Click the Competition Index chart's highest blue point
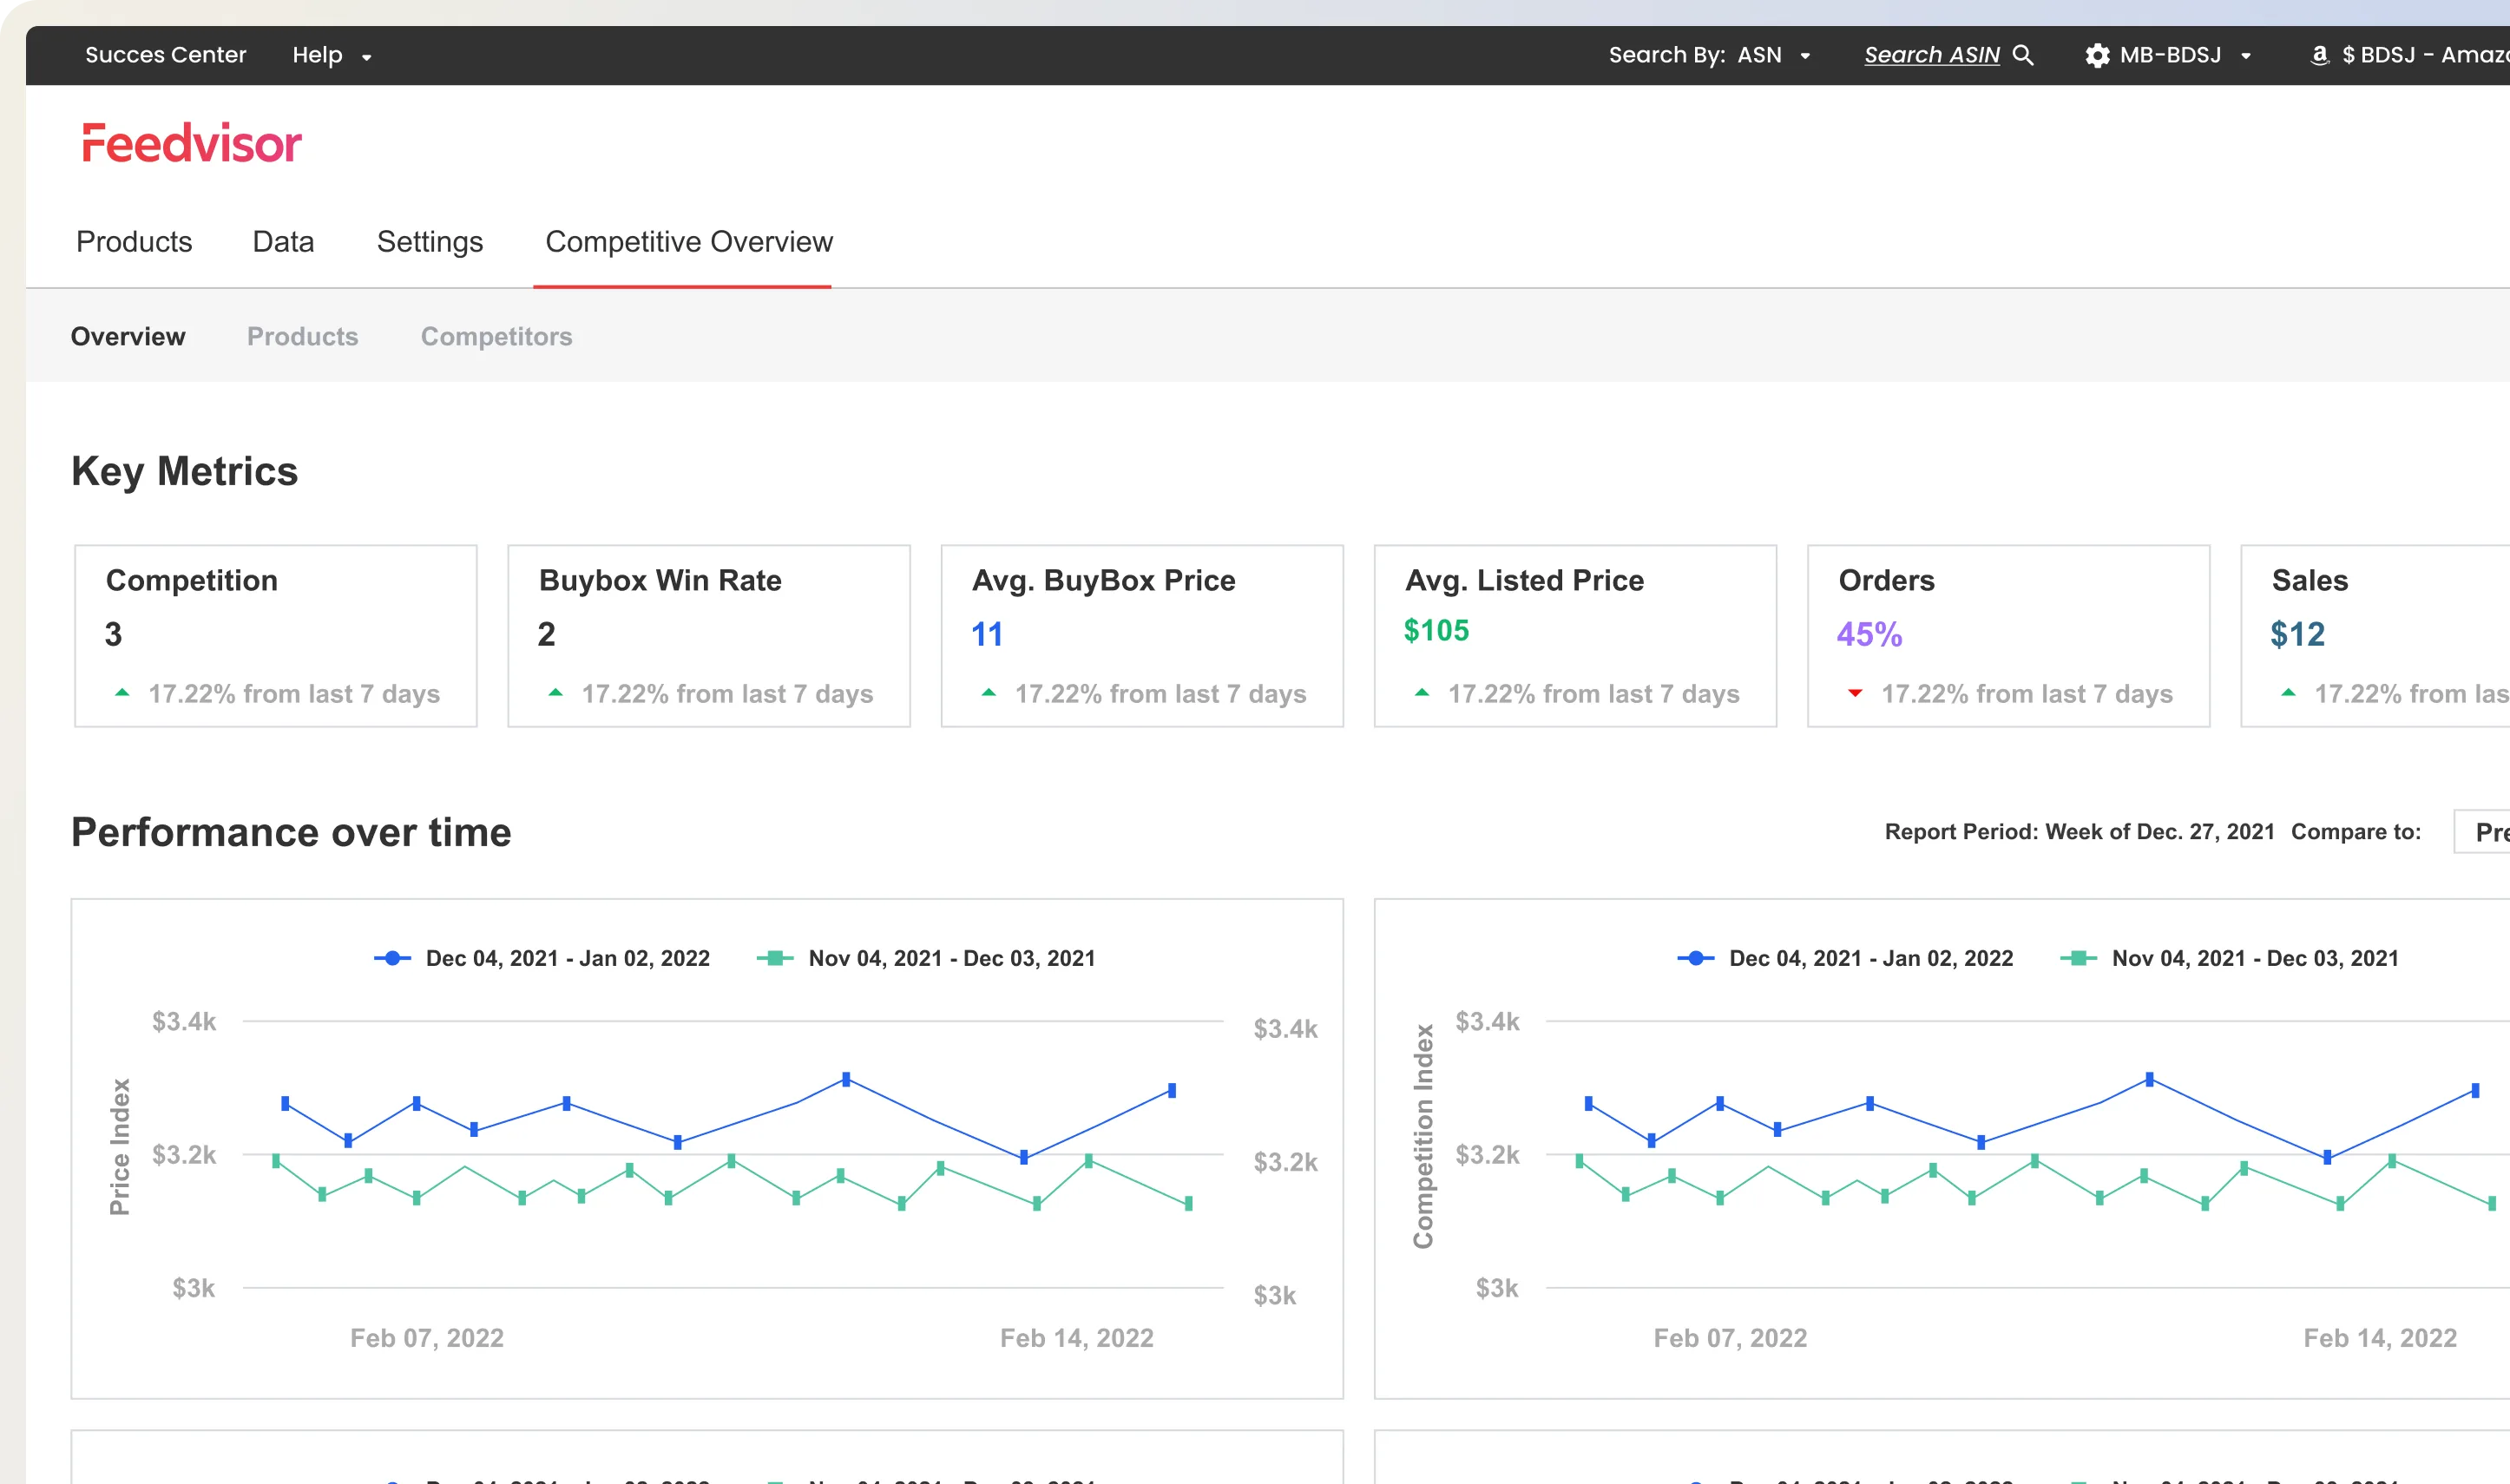This screenshot has width=2510, height=1484. point(2150,1079)
